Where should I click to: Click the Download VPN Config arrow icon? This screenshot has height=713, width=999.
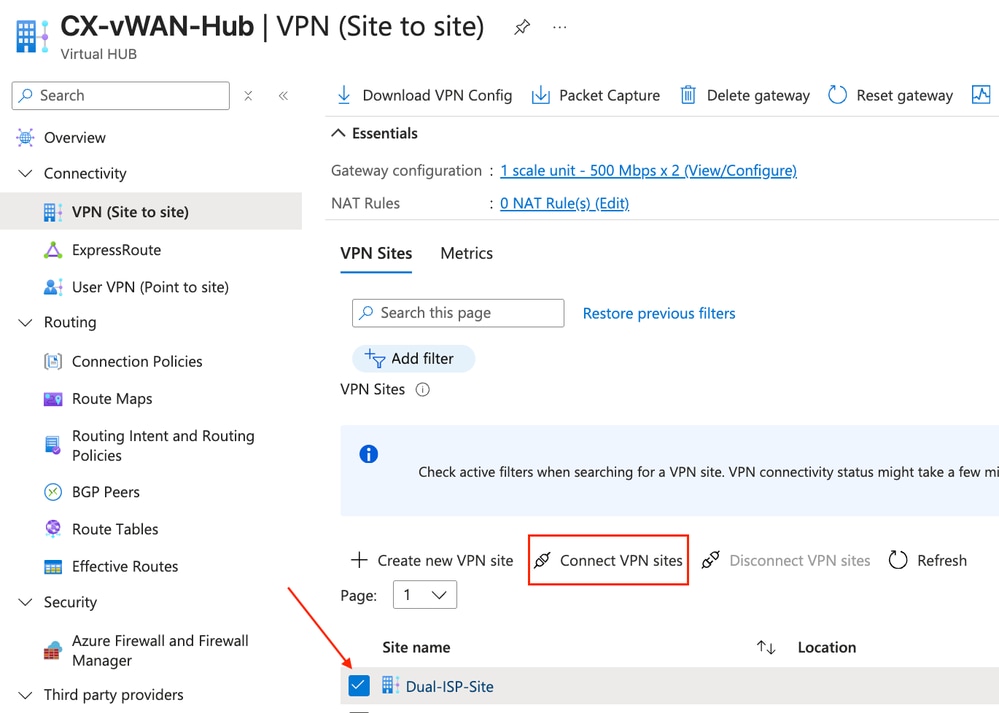click(x=344, y=96)
